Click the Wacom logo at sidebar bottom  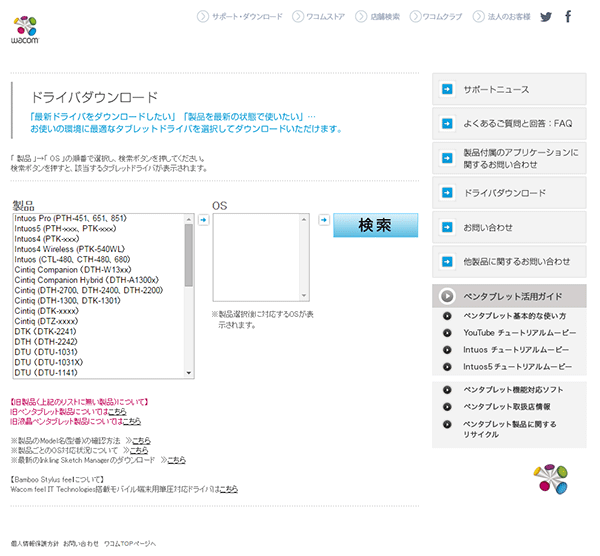pyautogui.click(x=551, y=479)
